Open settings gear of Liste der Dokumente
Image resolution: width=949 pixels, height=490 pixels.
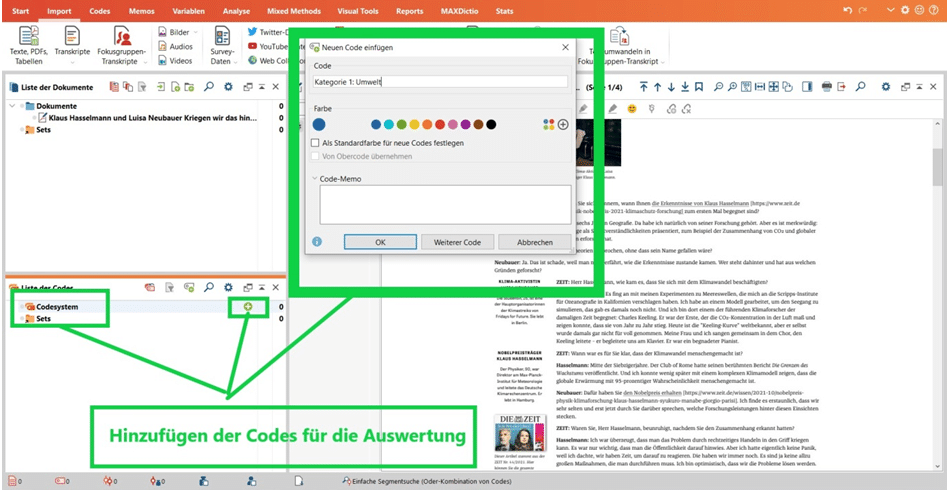click(228, 87)
